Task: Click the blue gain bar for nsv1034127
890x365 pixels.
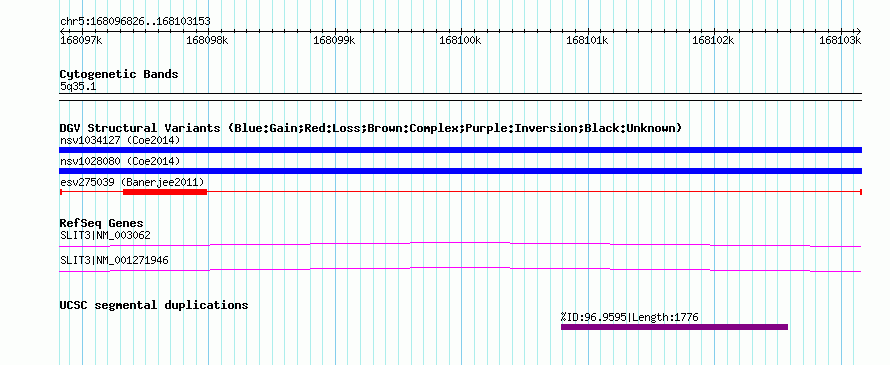Action: coord(460,150)
